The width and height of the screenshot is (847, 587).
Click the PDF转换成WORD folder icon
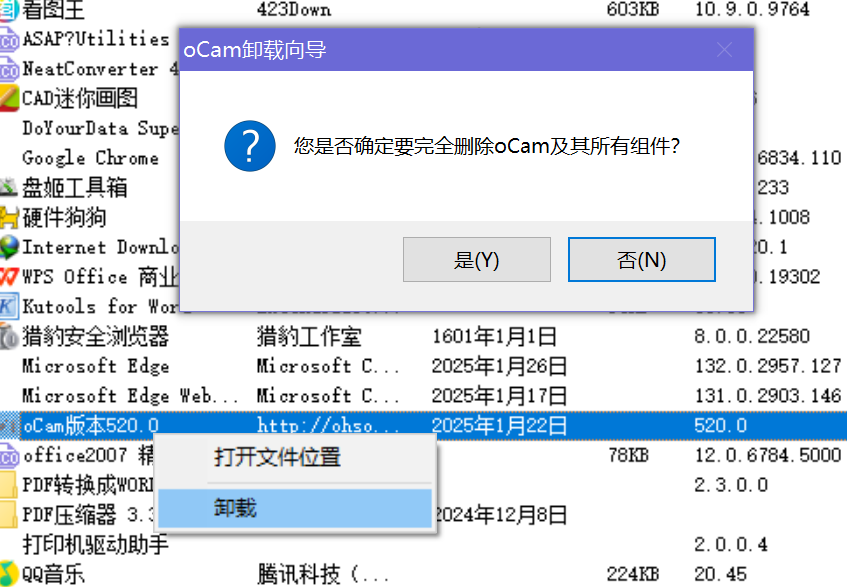(9, 485)
